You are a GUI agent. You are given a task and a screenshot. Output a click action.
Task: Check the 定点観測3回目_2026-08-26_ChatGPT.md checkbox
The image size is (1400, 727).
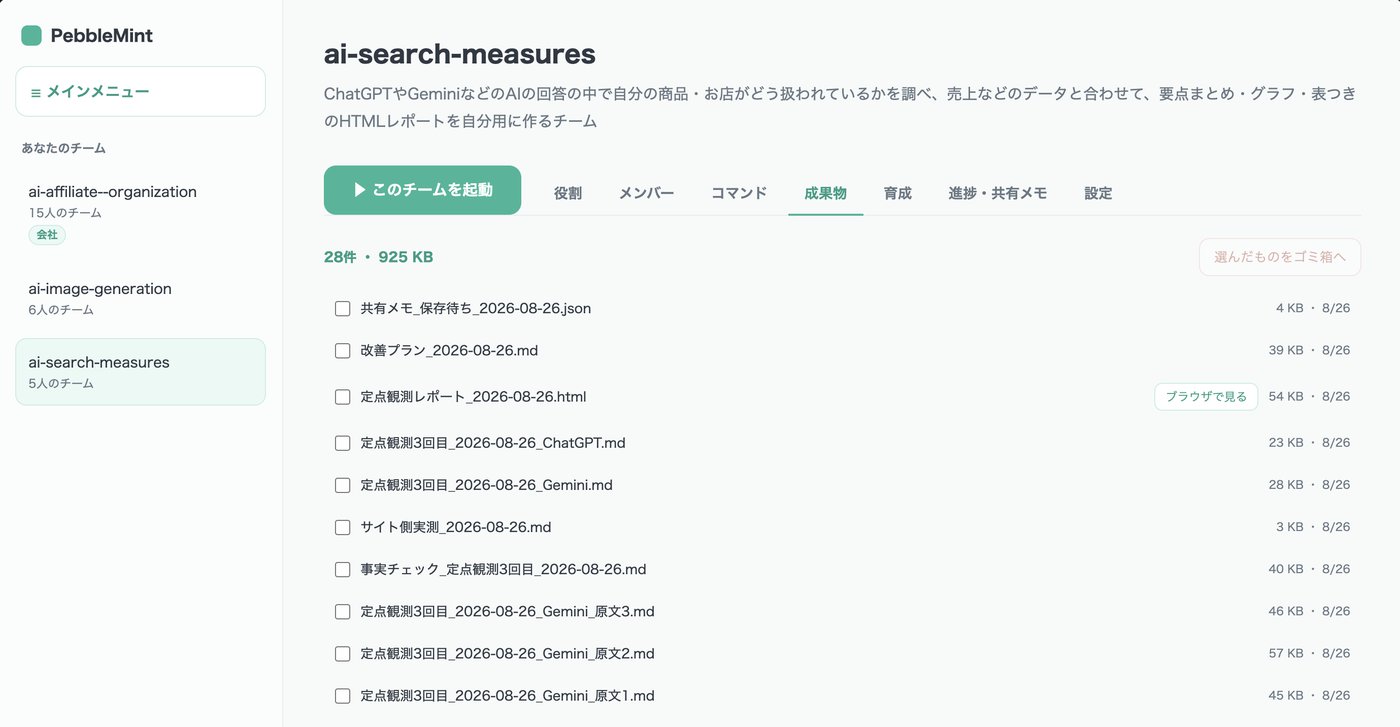pyautogui.click(x=342, y=443)
